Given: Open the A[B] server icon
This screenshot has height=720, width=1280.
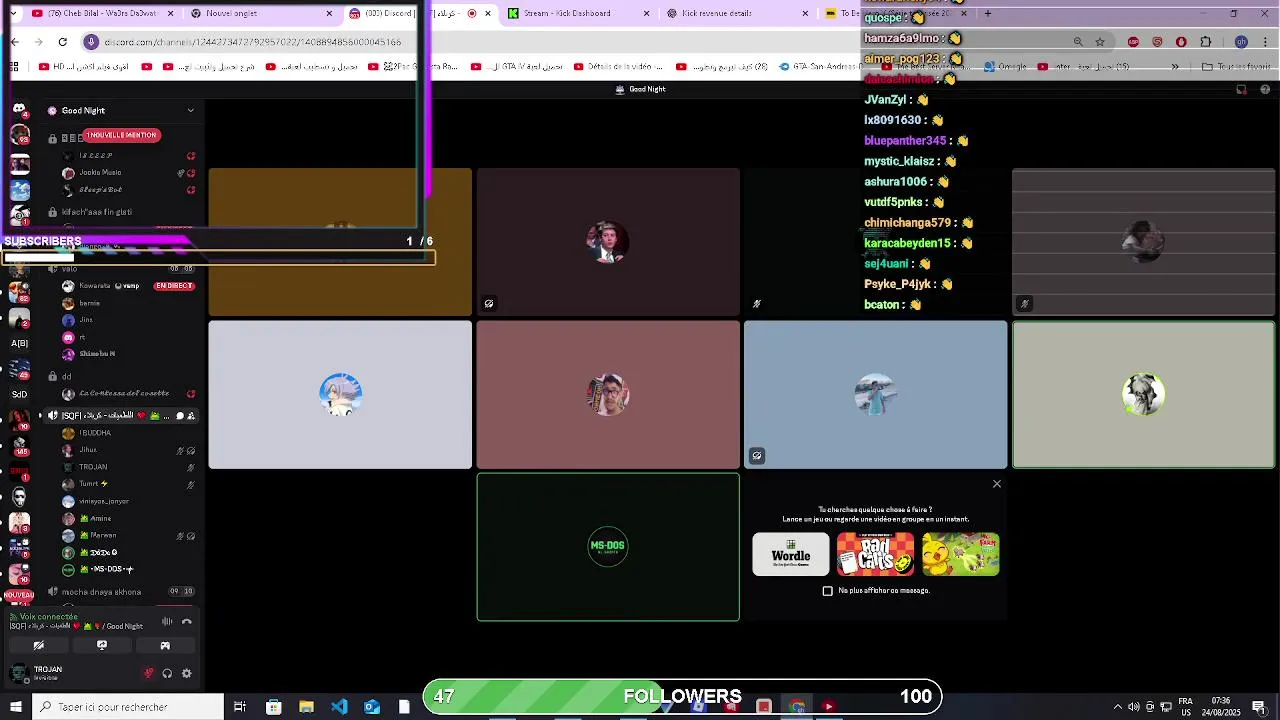Looking at the screenshot, I should tap(19, 343).
